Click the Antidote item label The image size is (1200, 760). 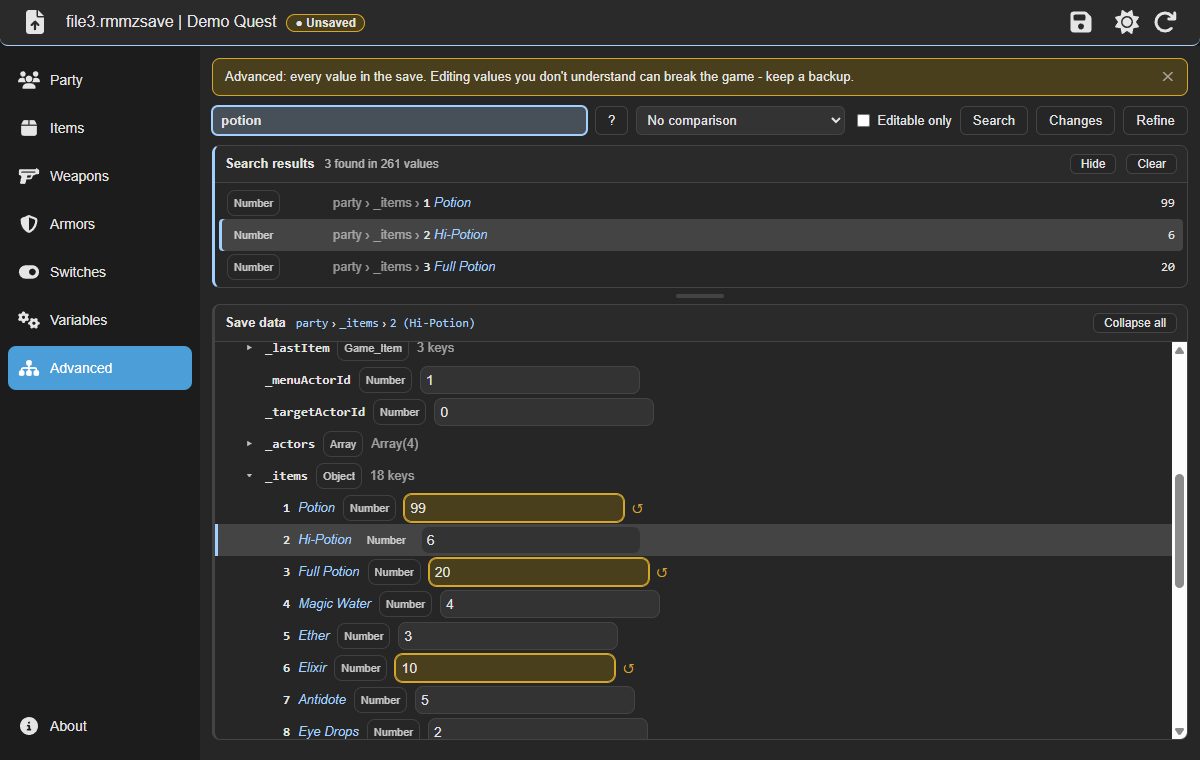point(322,700)
